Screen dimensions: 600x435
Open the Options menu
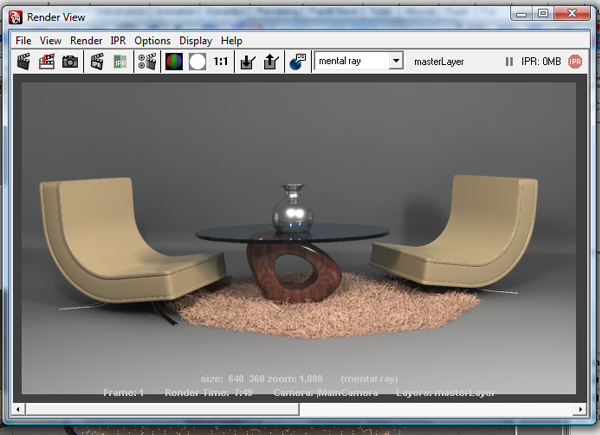pos(152,41)
